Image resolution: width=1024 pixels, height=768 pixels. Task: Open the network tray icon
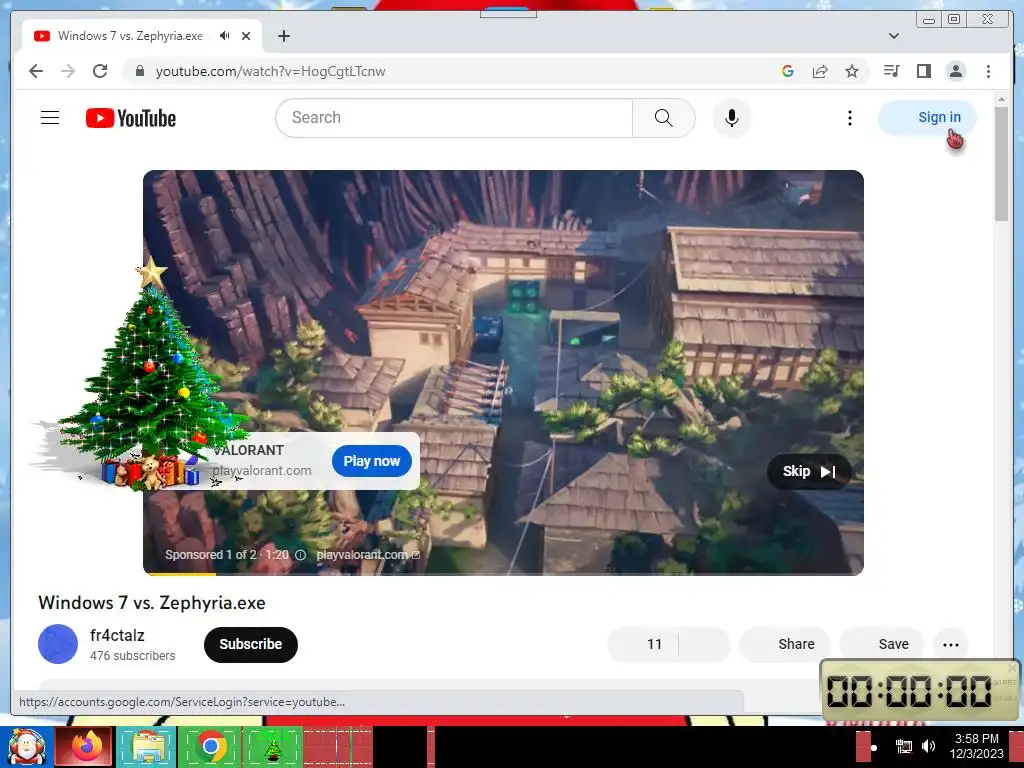(x=903, y=746)
